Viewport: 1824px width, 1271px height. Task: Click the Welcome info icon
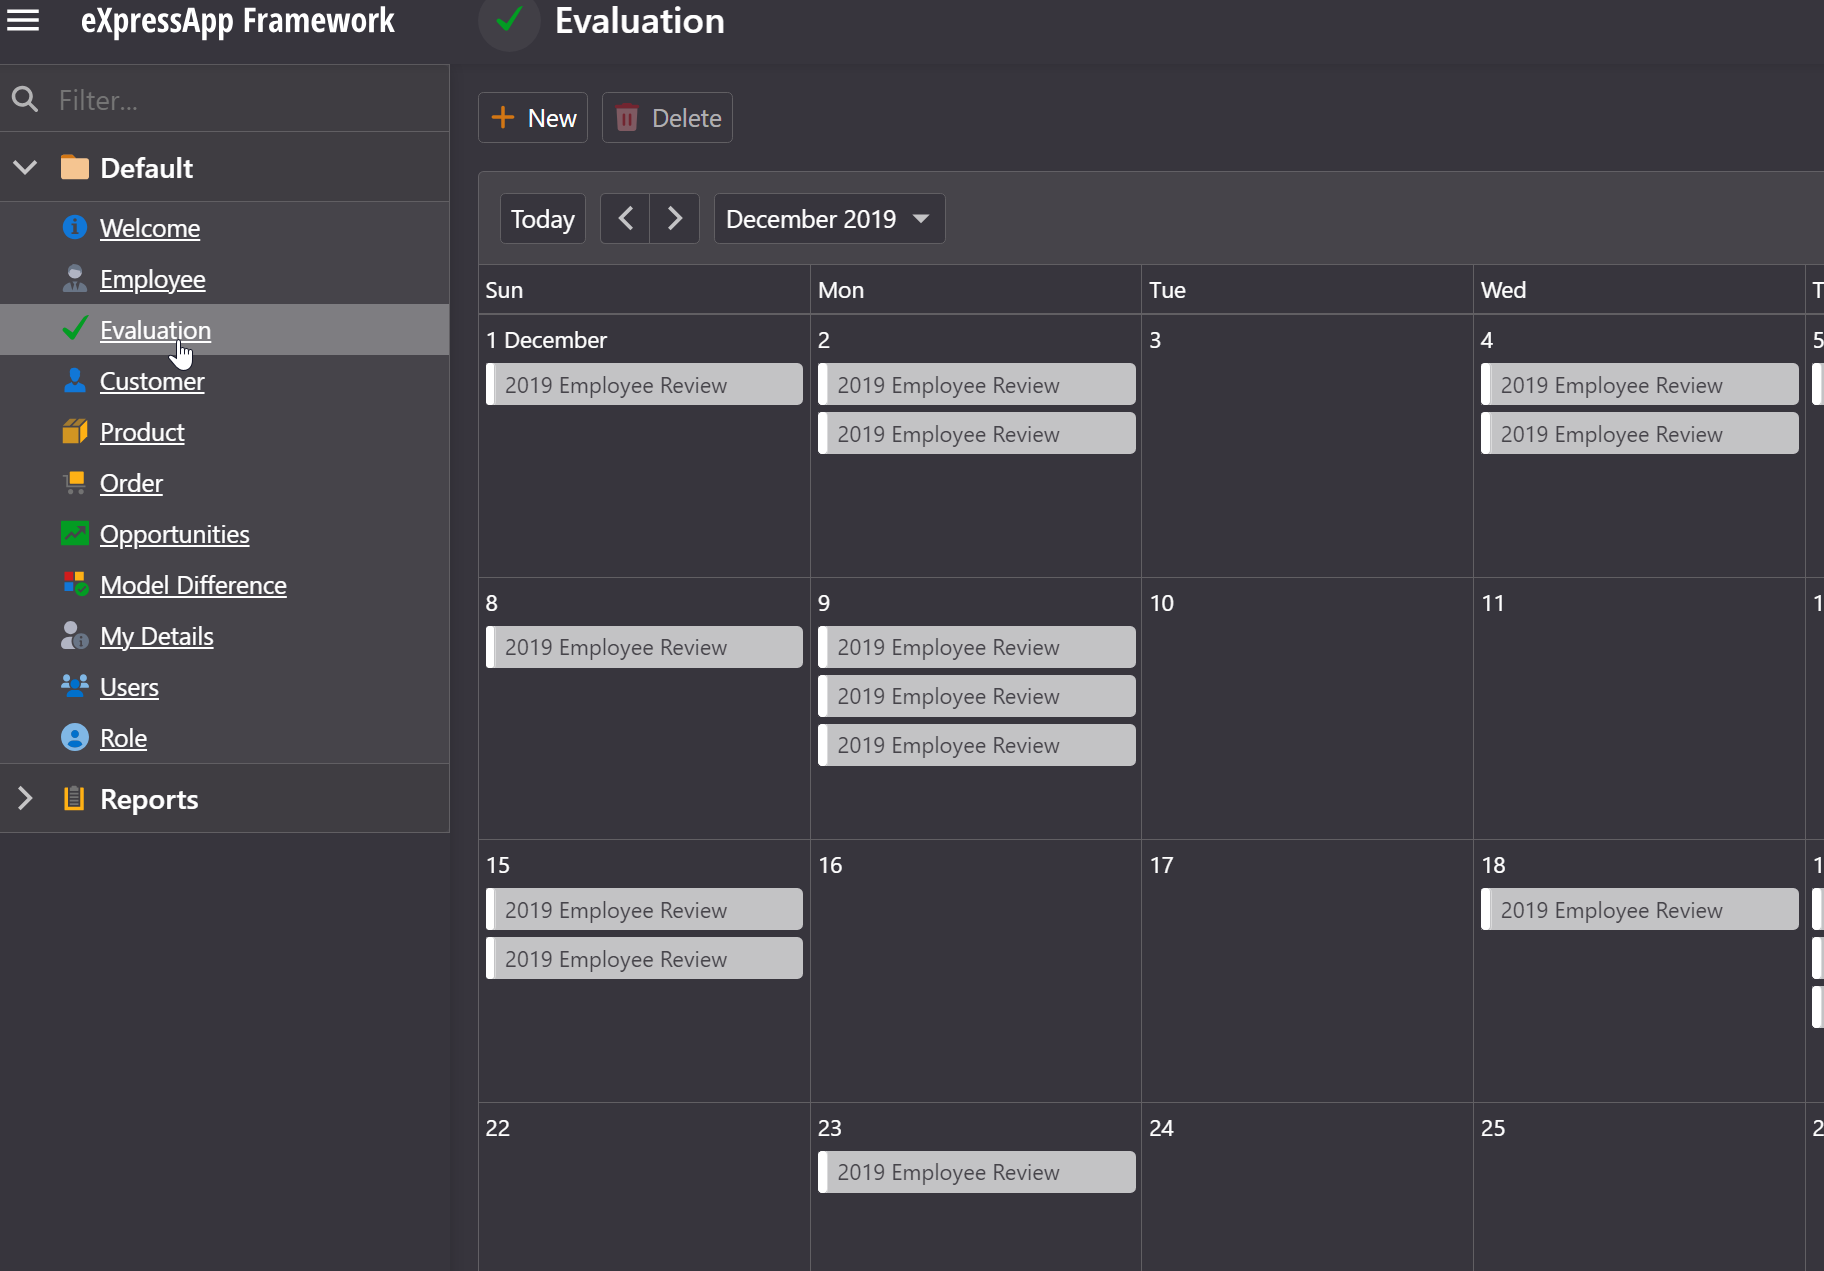coord(75,227)
